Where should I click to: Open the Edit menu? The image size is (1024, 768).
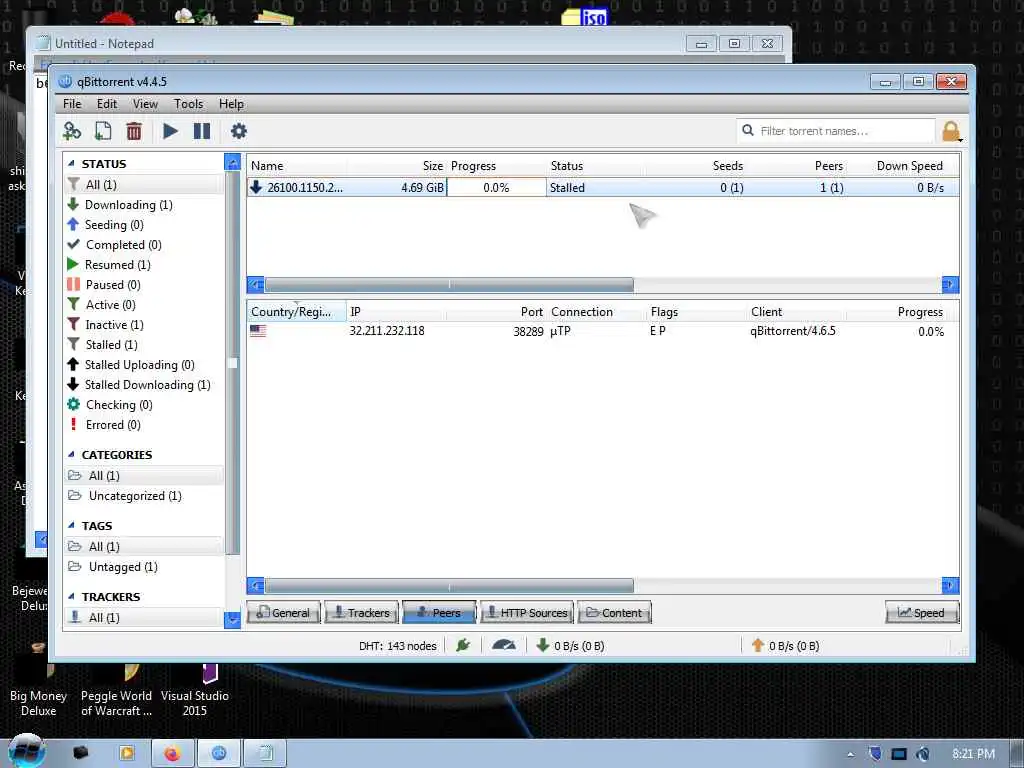click(x=106, y=104)
